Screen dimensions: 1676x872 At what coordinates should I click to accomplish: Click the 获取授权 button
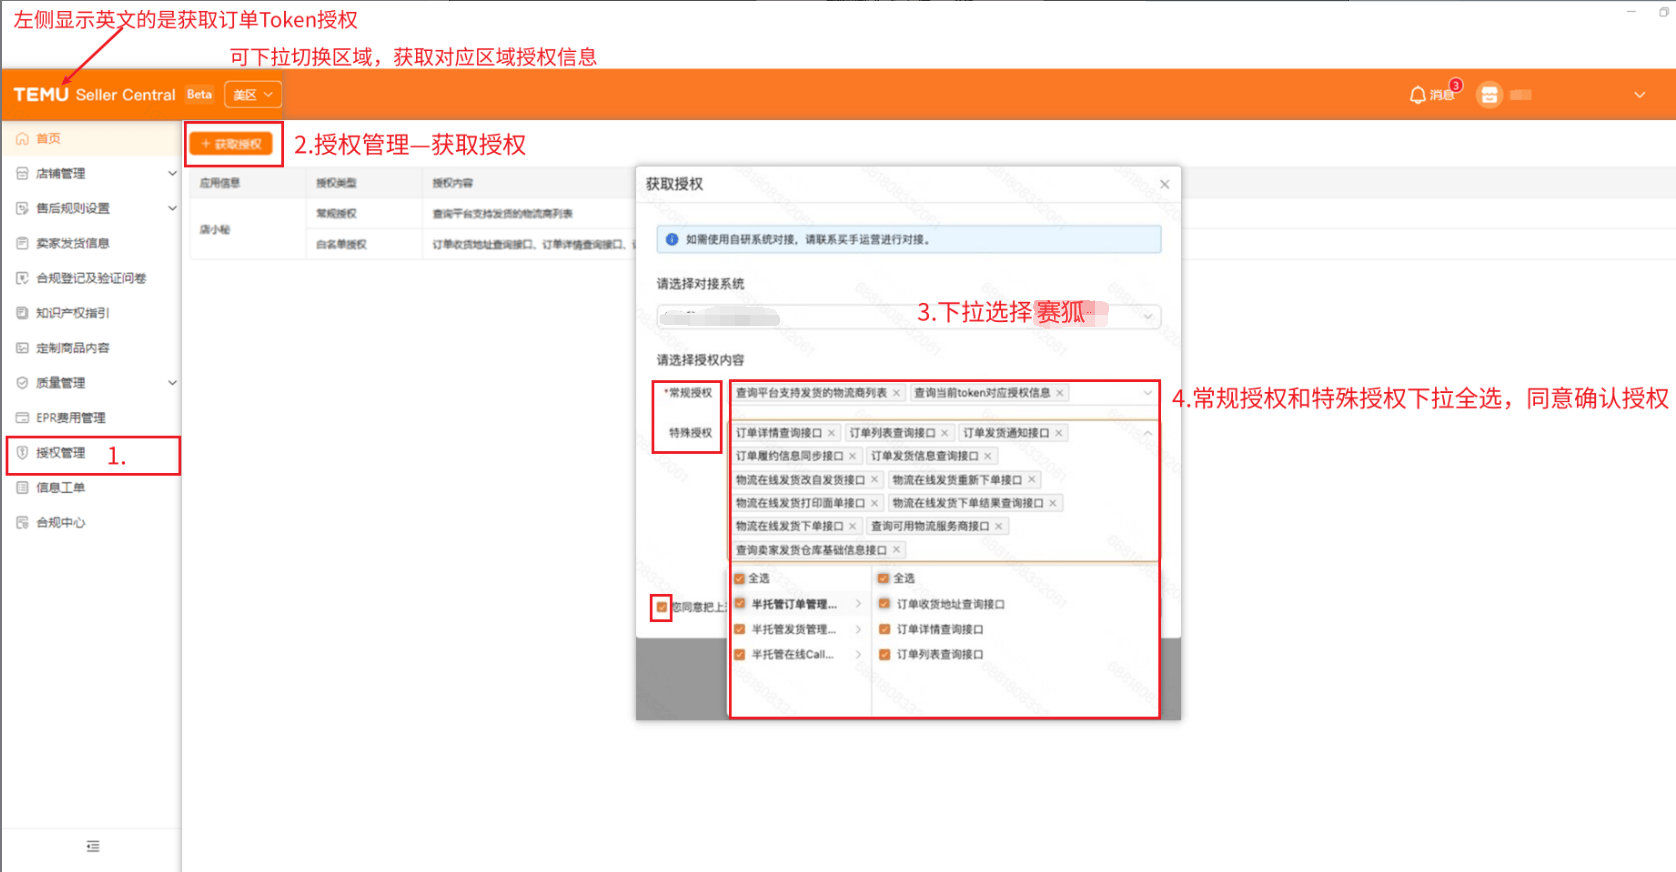tap(231, 144)
